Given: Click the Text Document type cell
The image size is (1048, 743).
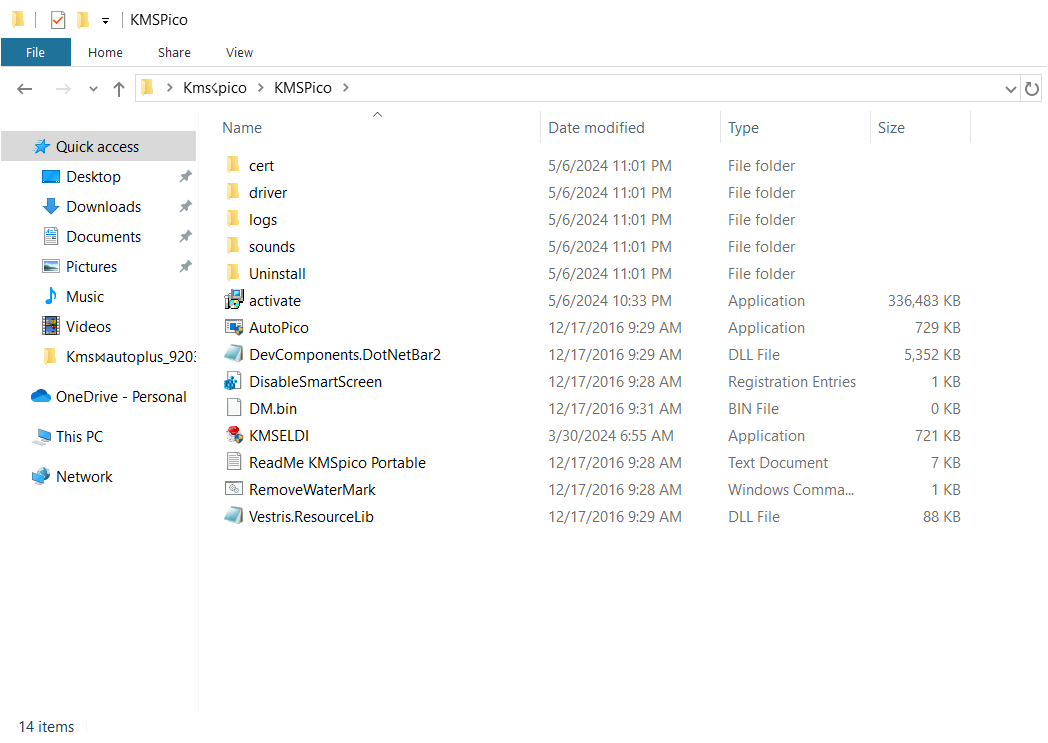Looking at the screenshot, I should [x=778, y=462].
